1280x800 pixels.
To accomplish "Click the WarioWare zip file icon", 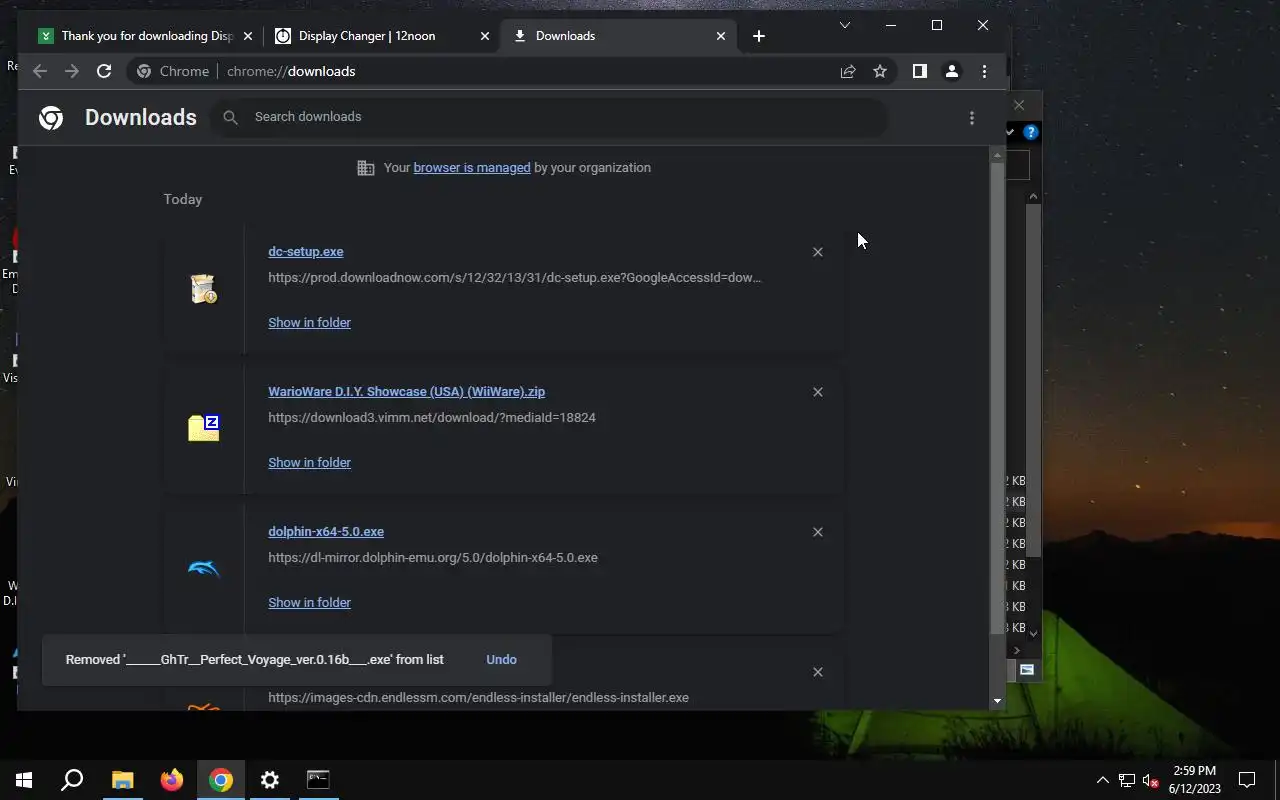I will (204, 428).
